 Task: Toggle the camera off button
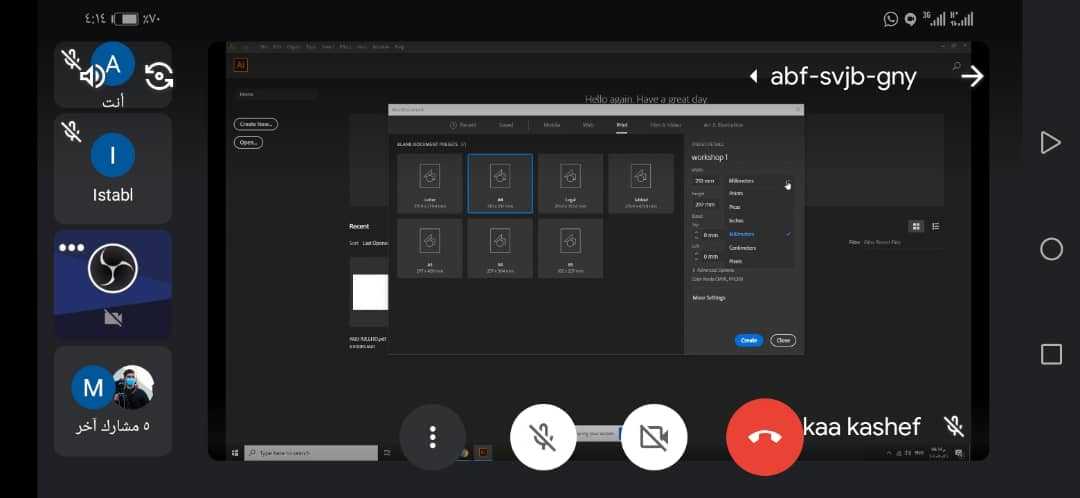654,437
